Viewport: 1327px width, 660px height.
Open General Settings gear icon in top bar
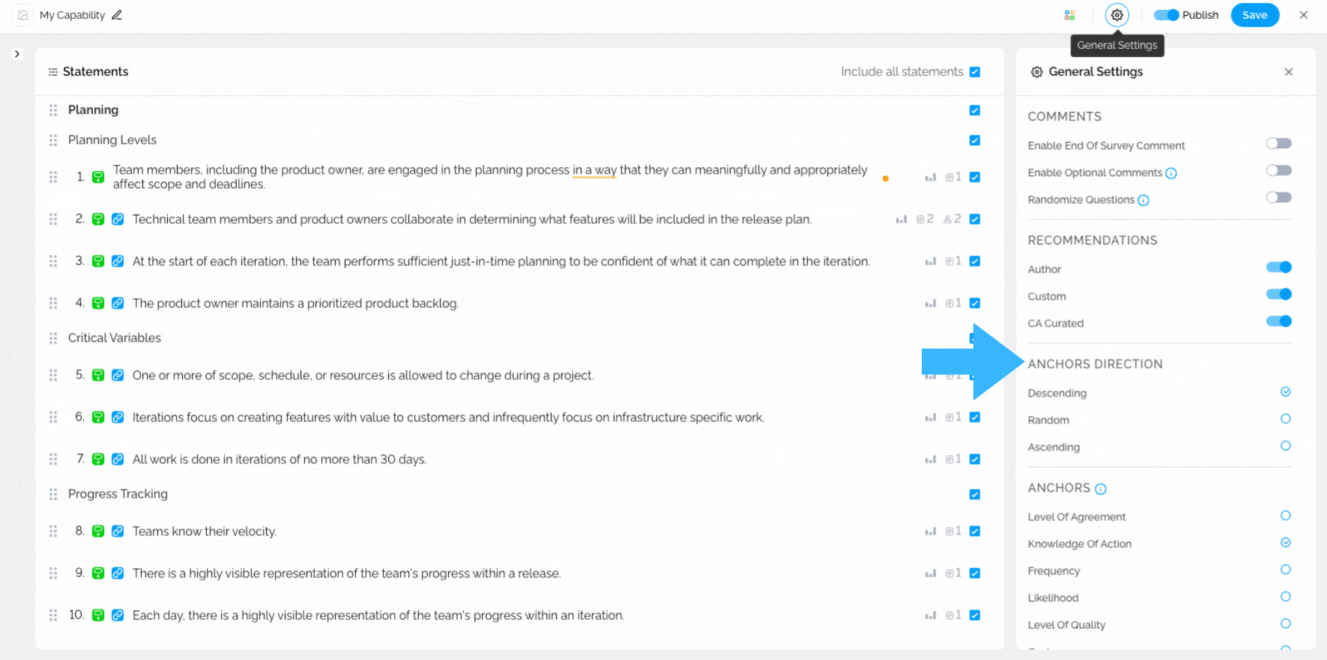(x=1117, y=15)
